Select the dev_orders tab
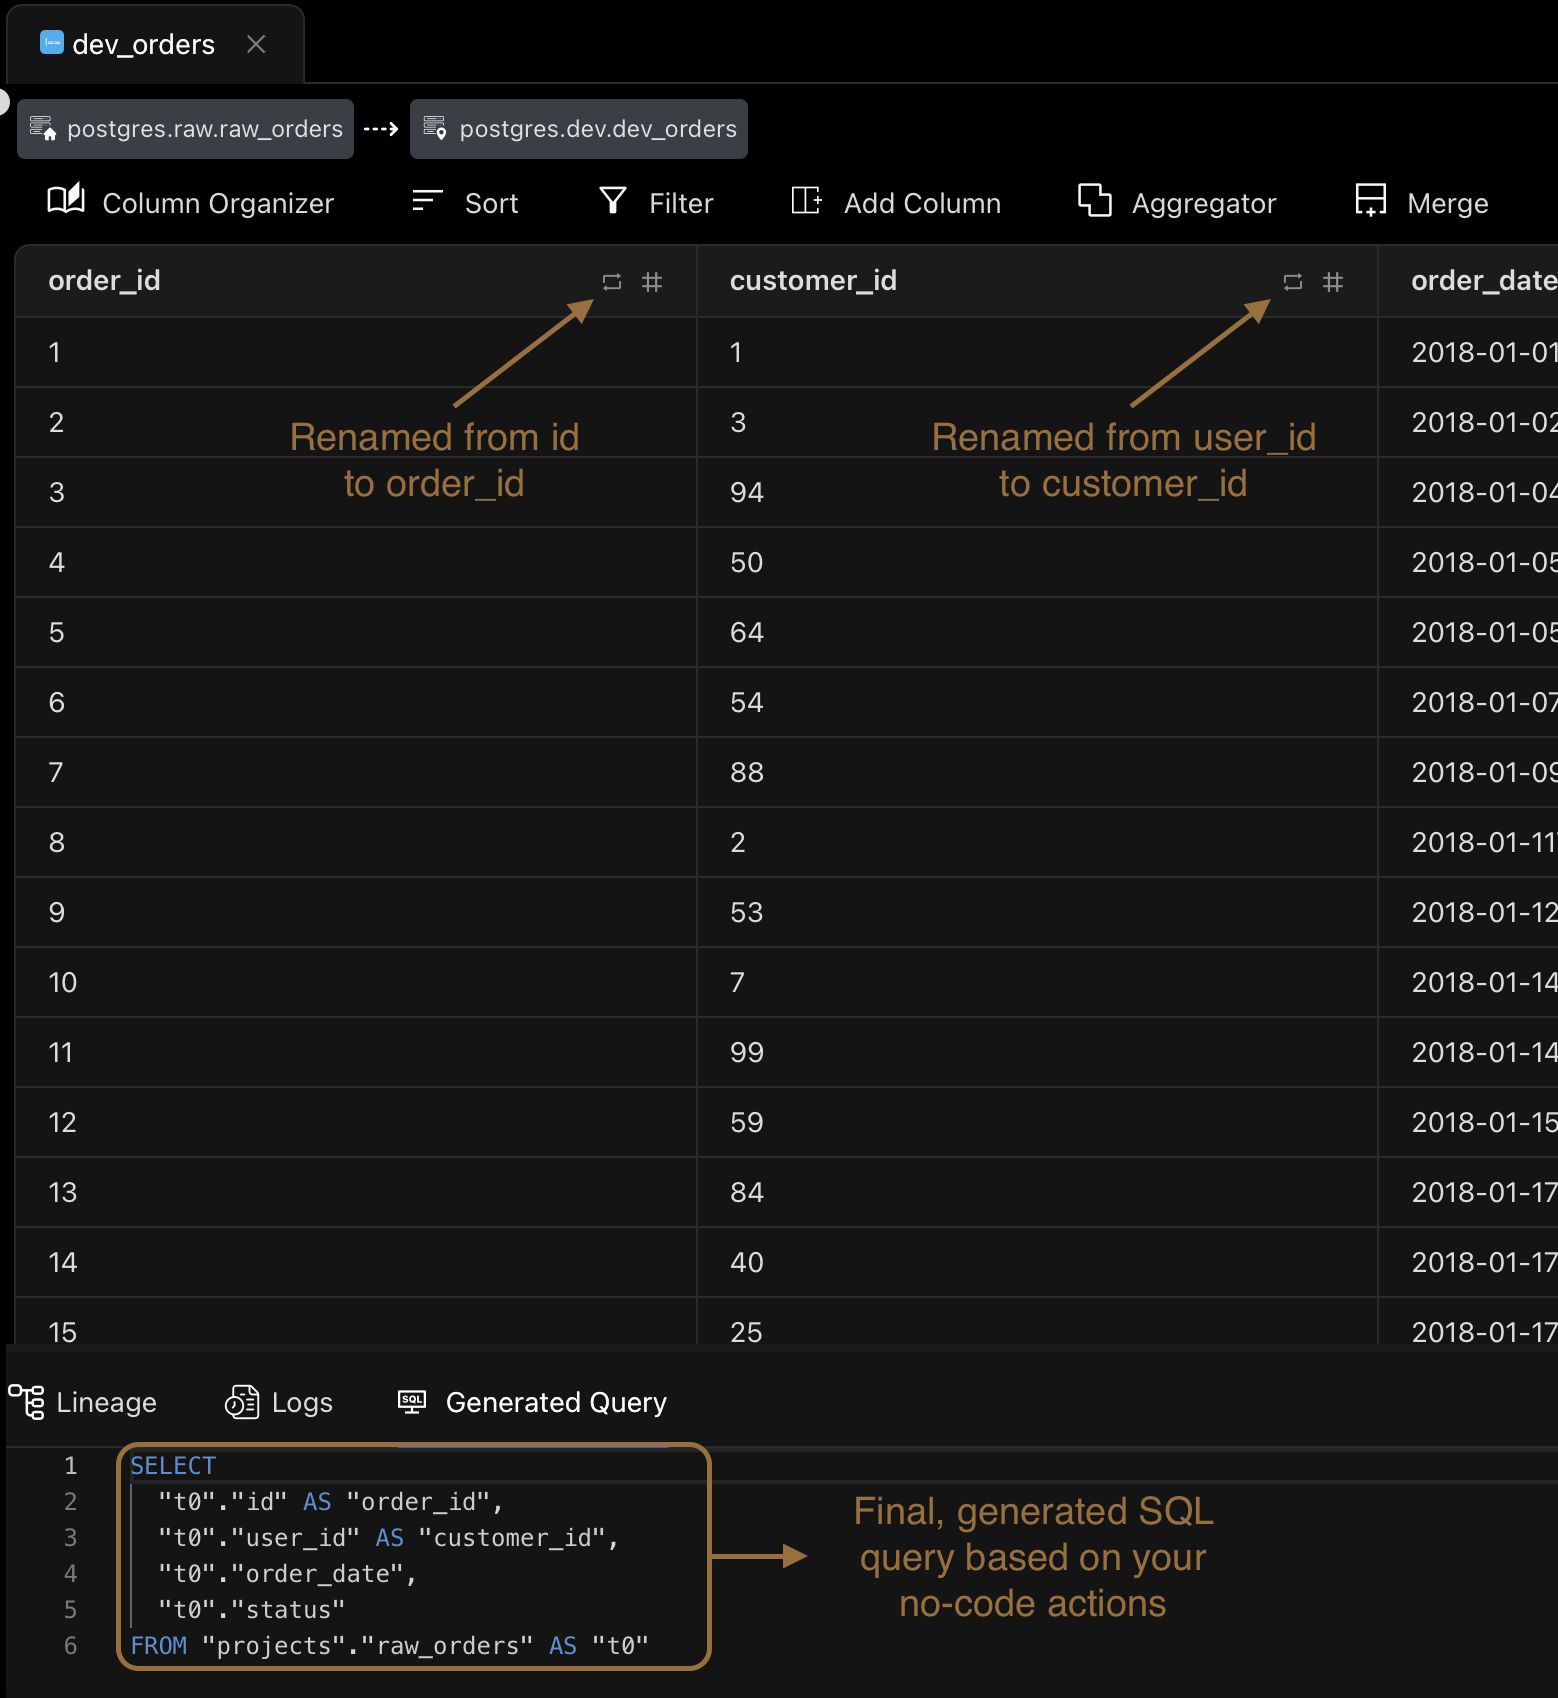 pos(155,44)
